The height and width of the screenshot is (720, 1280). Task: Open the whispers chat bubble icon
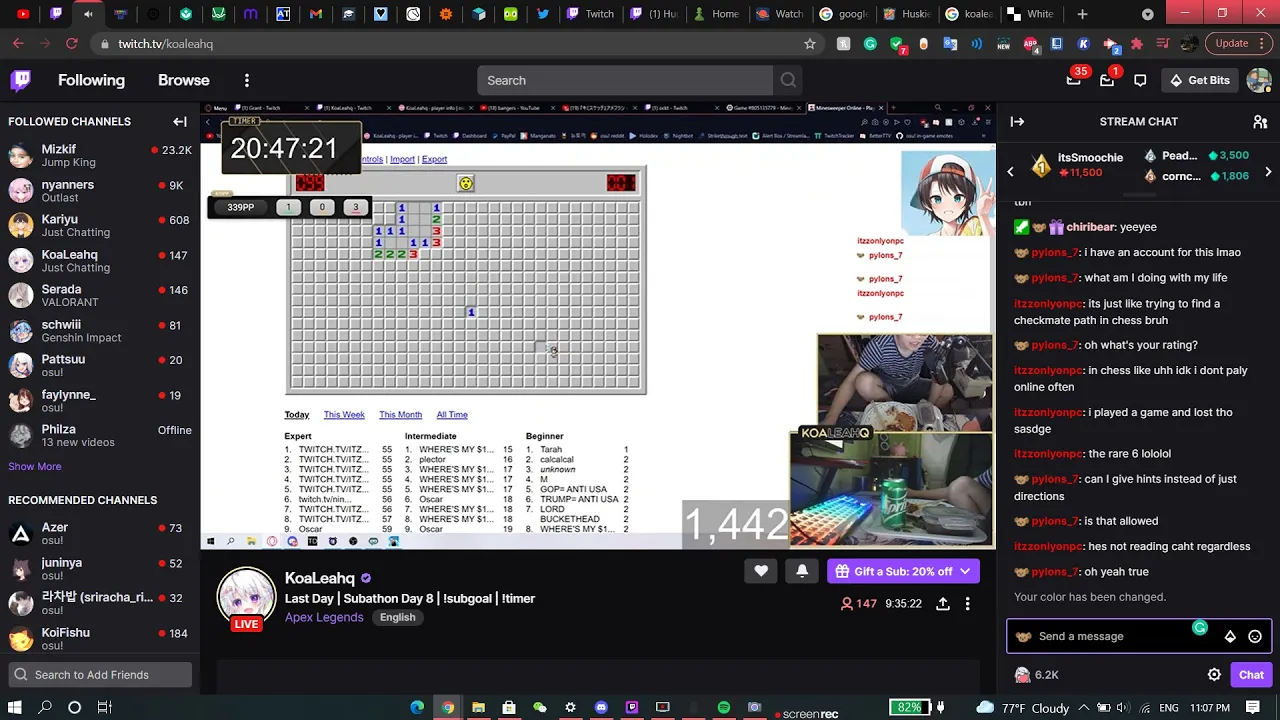[1140, 80]
